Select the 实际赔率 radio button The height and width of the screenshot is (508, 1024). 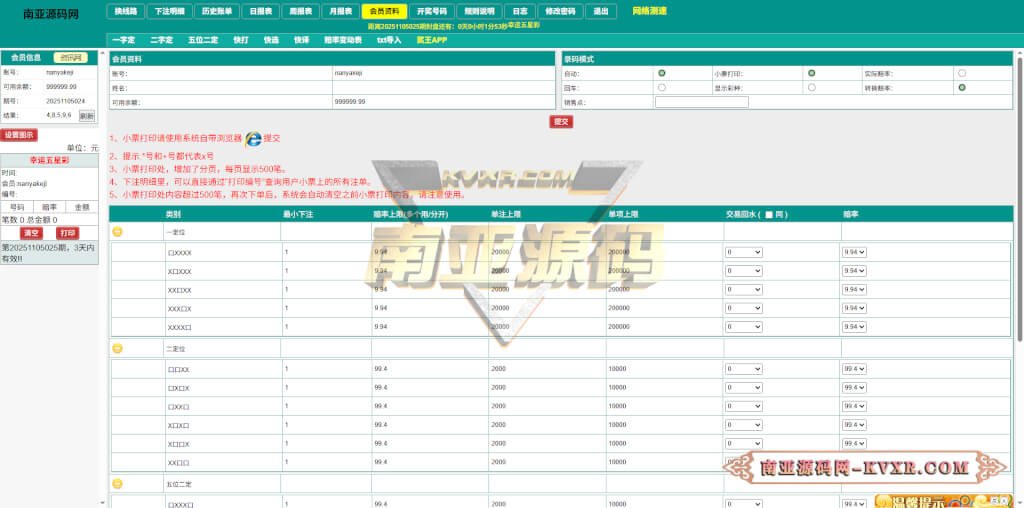pyautogui.click(x=962, y=73)
